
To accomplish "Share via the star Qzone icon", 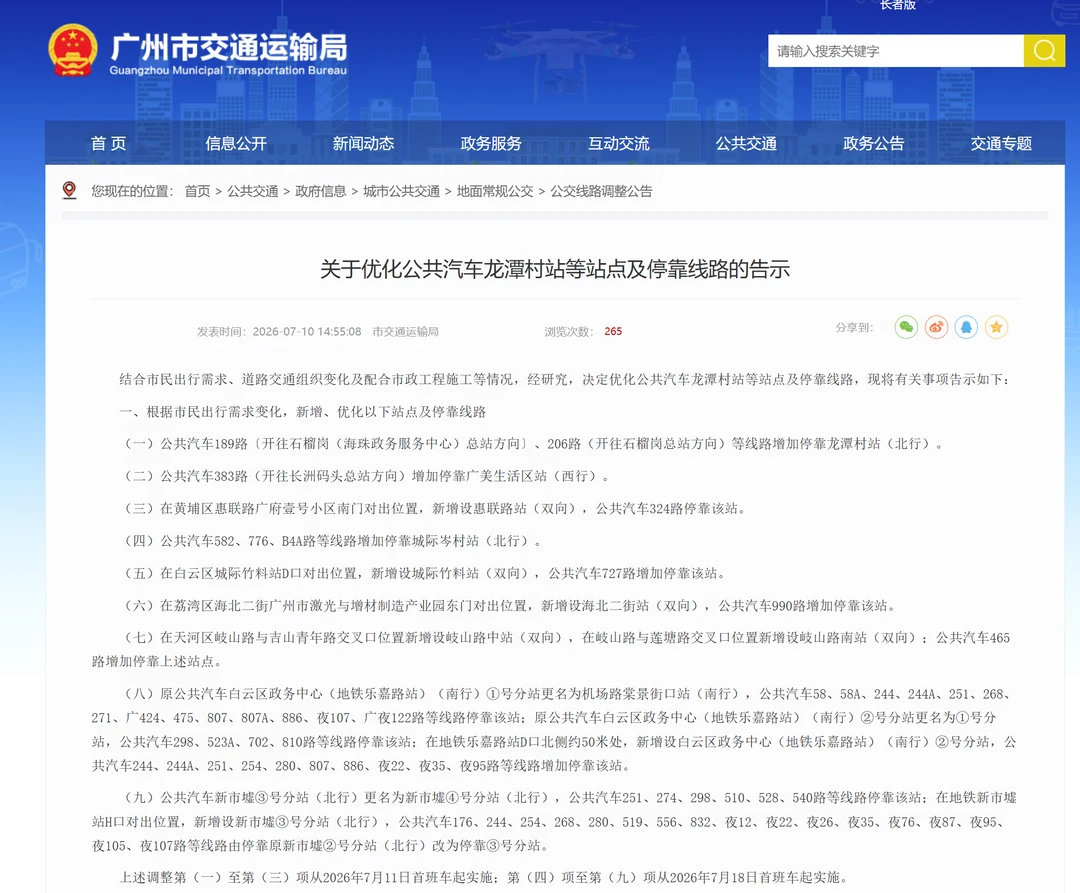I will [996, 327].
